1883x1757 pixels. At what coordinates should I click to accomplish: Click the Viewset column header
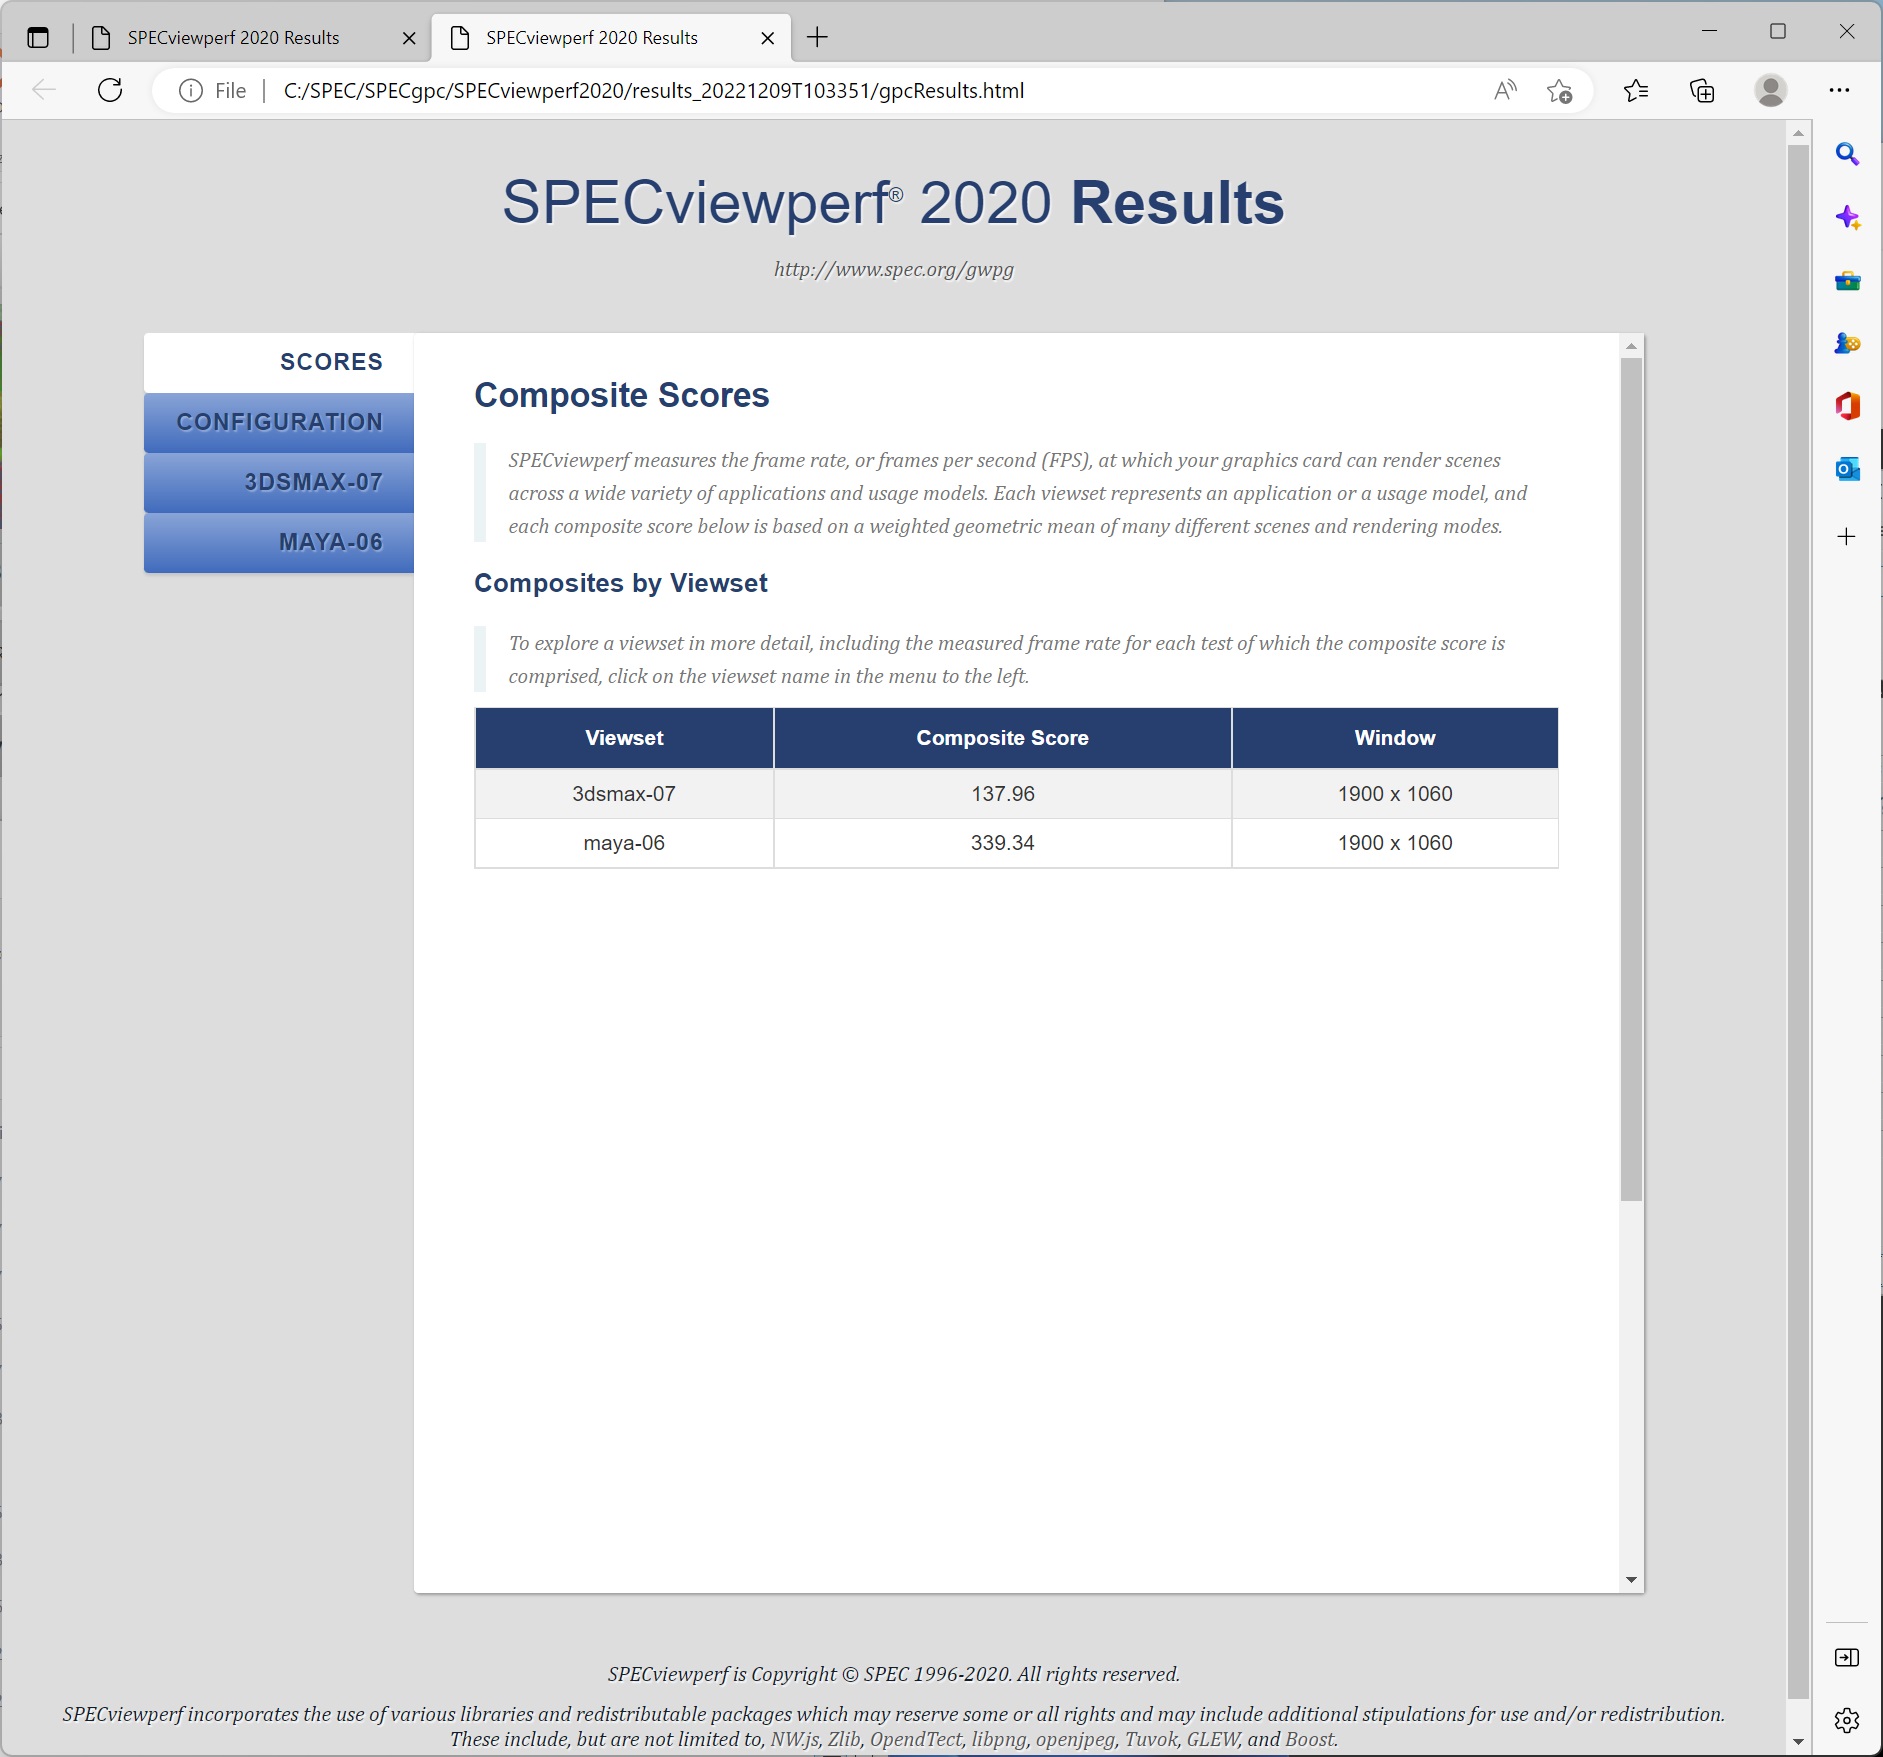[x=624, y=738]
